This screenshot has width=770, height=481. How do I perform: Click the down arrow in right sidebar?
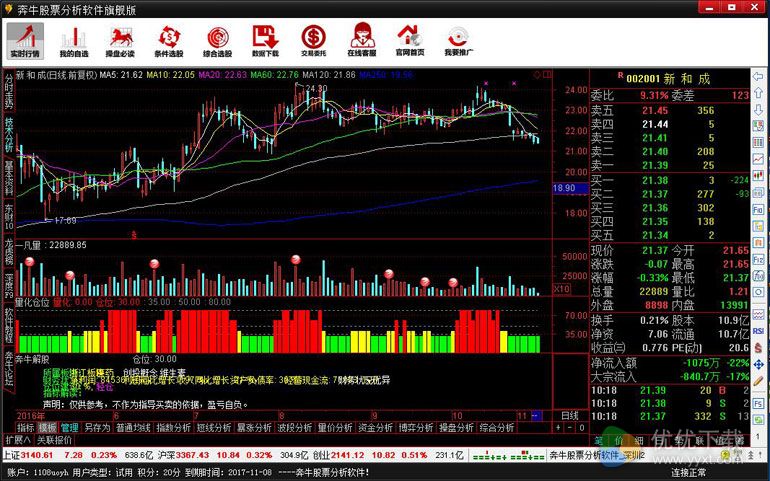(x=758, y=110)
